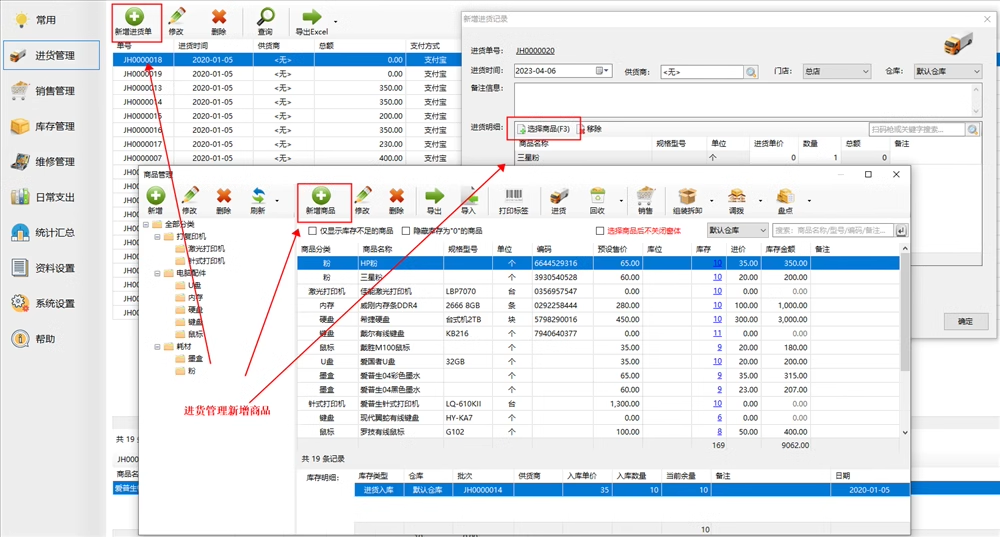Image resolution: width=1000 pixels, height=537 pixels.
Task: Click stock link 11 for 戴尔有线键盘 row
Action: coord(717,334)
